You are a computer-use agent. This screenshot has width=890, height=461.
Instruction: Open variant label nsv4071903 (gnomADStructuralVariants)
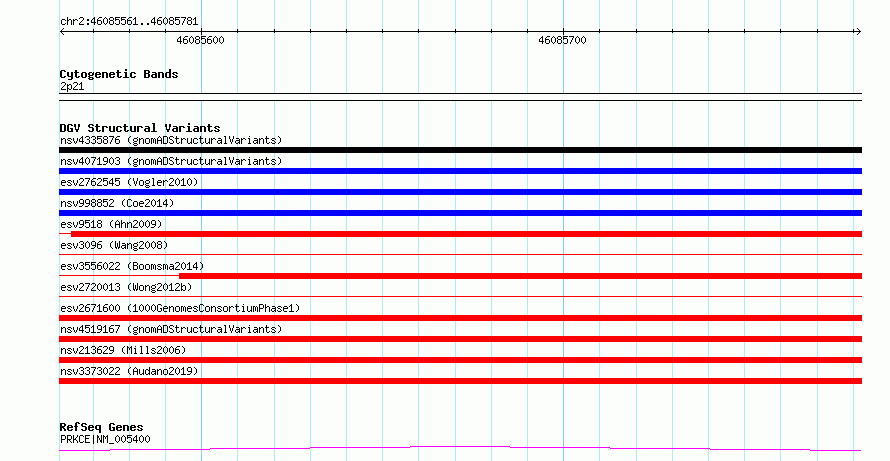171,161
